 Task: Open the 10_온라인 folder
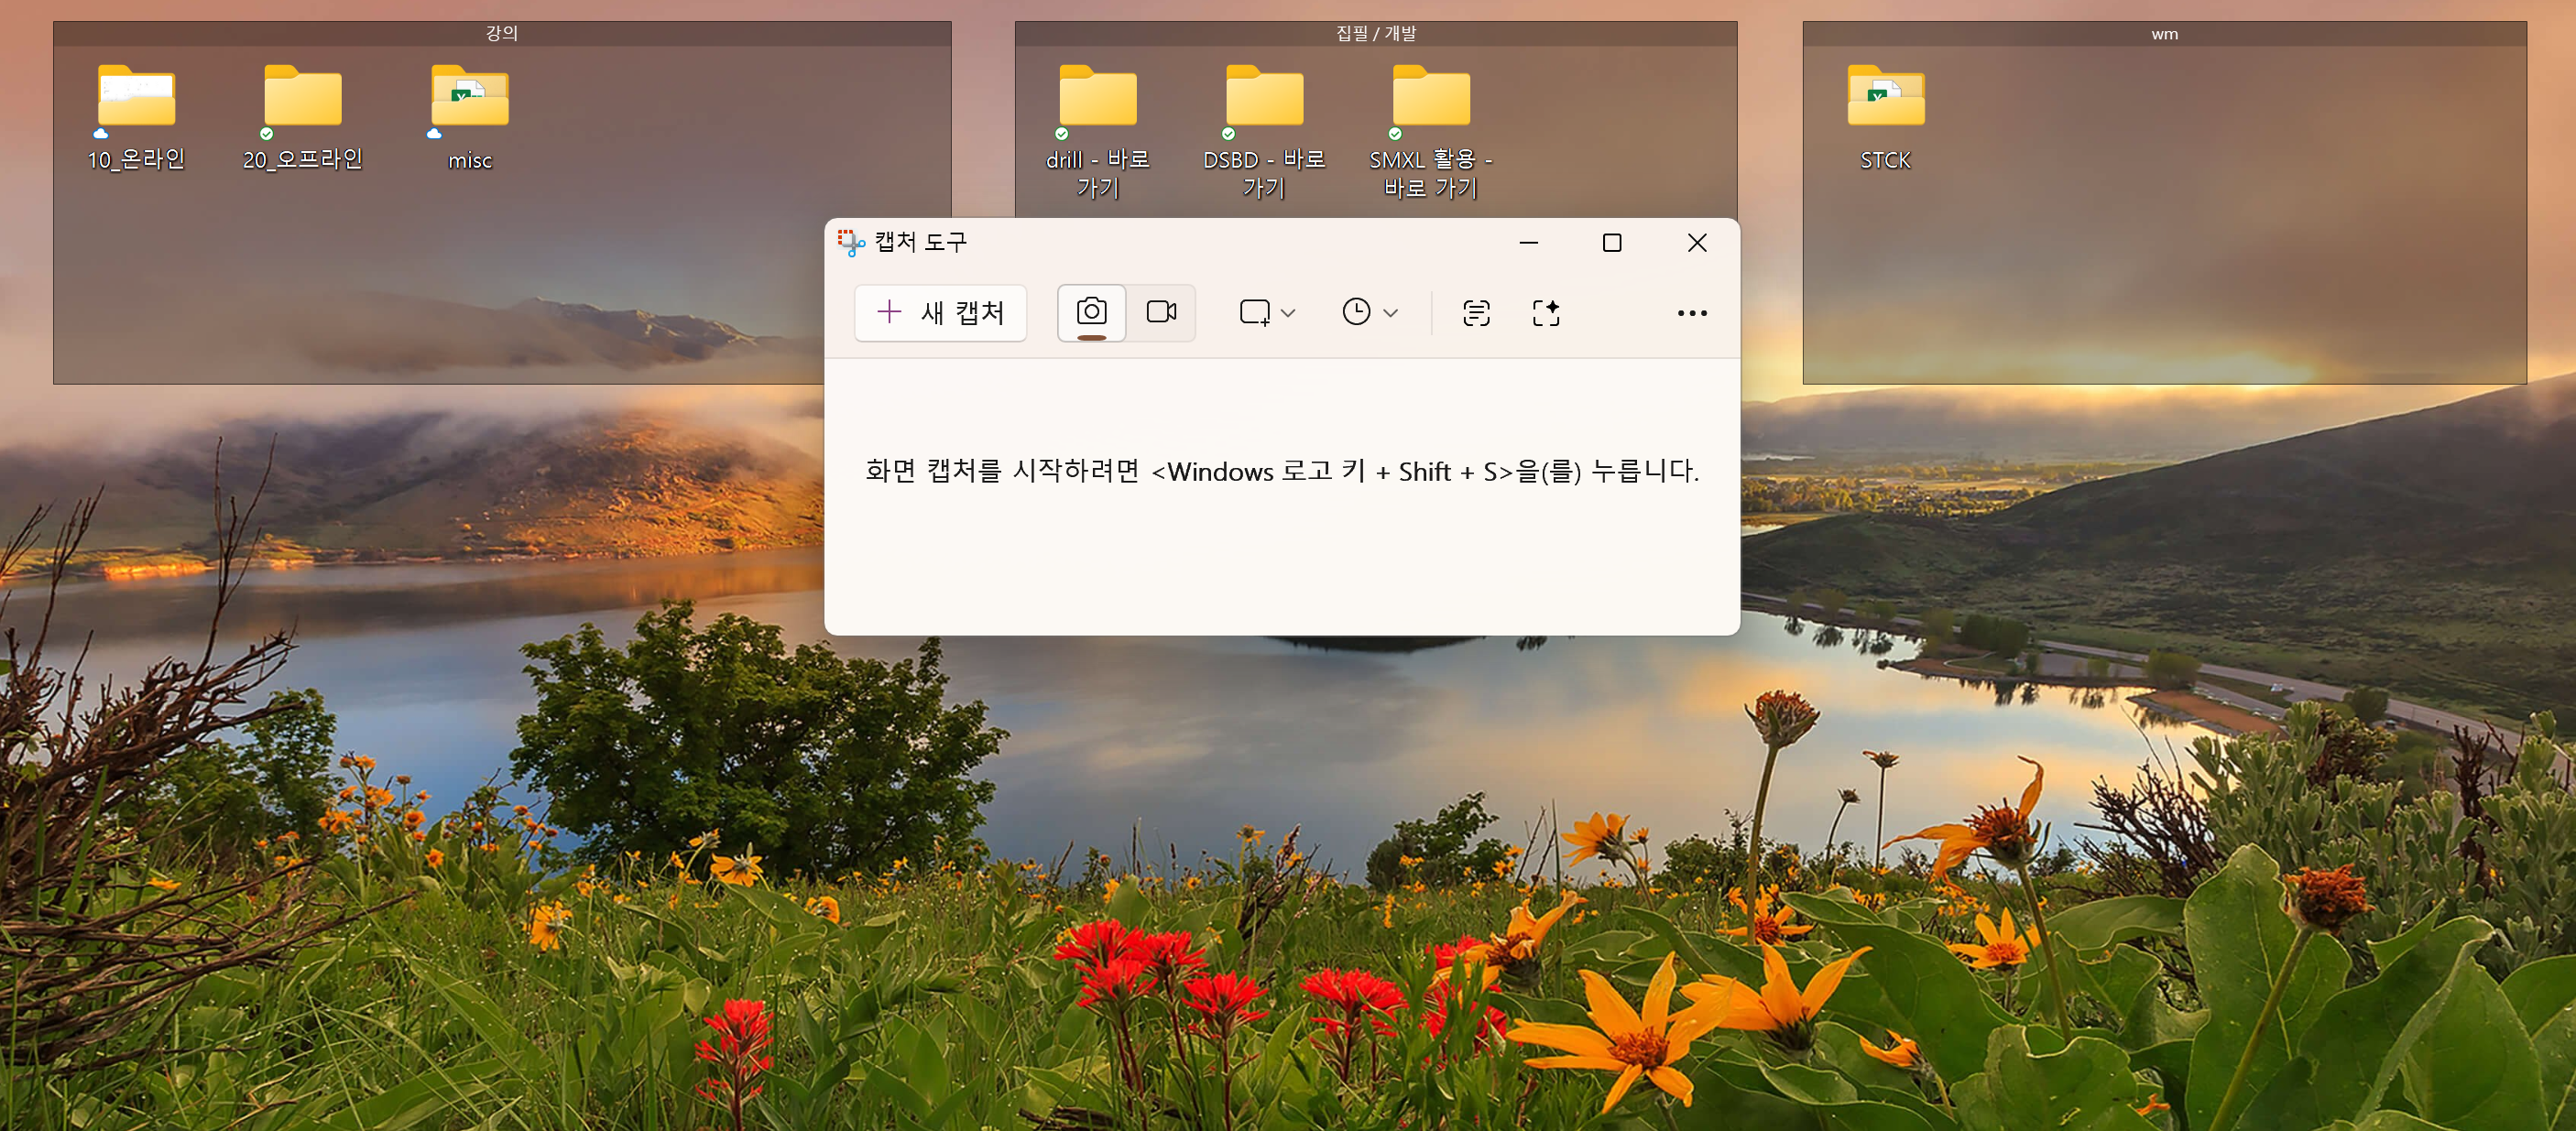click(x=136, y=97)
